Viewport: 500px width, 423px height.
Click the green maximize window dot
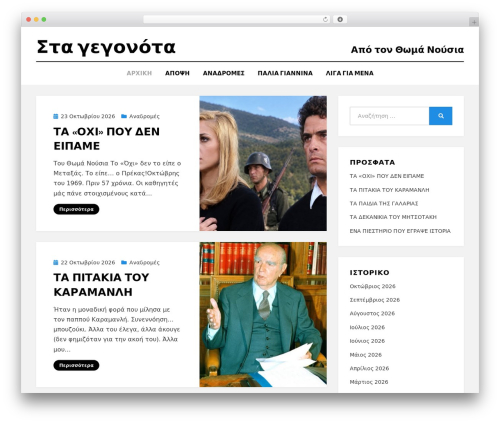44,20
